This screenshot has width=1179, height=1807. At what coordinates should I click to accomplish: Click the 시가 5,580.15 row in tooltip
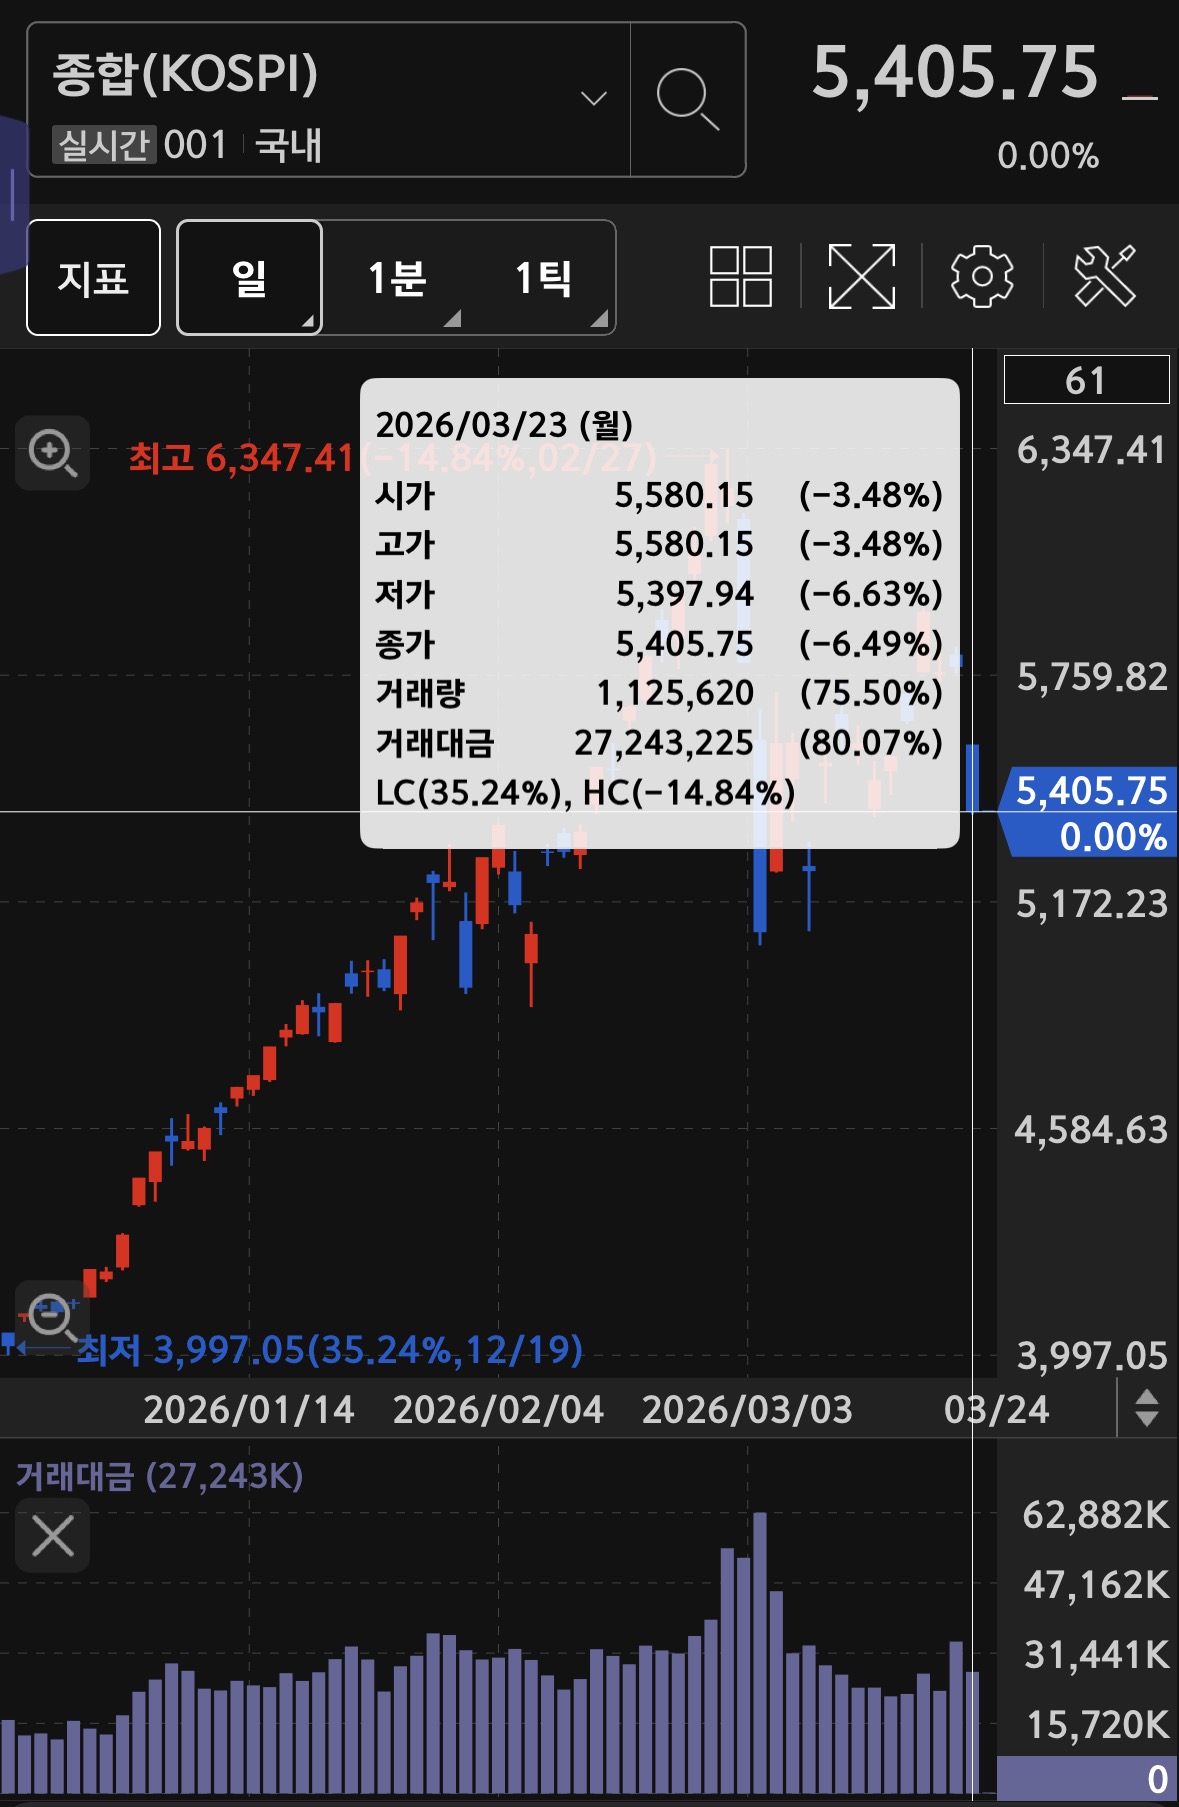tap(659, 494)
